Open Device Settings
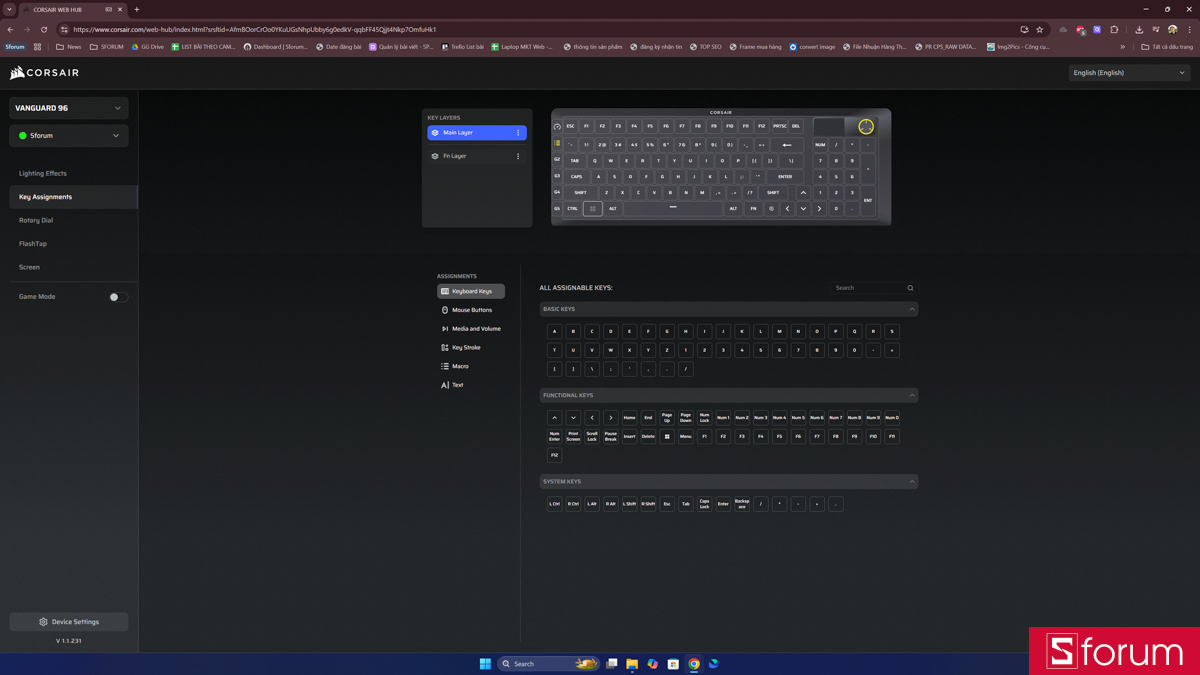The width and height of the screenshot is (1200, 675). pos(69,622)
